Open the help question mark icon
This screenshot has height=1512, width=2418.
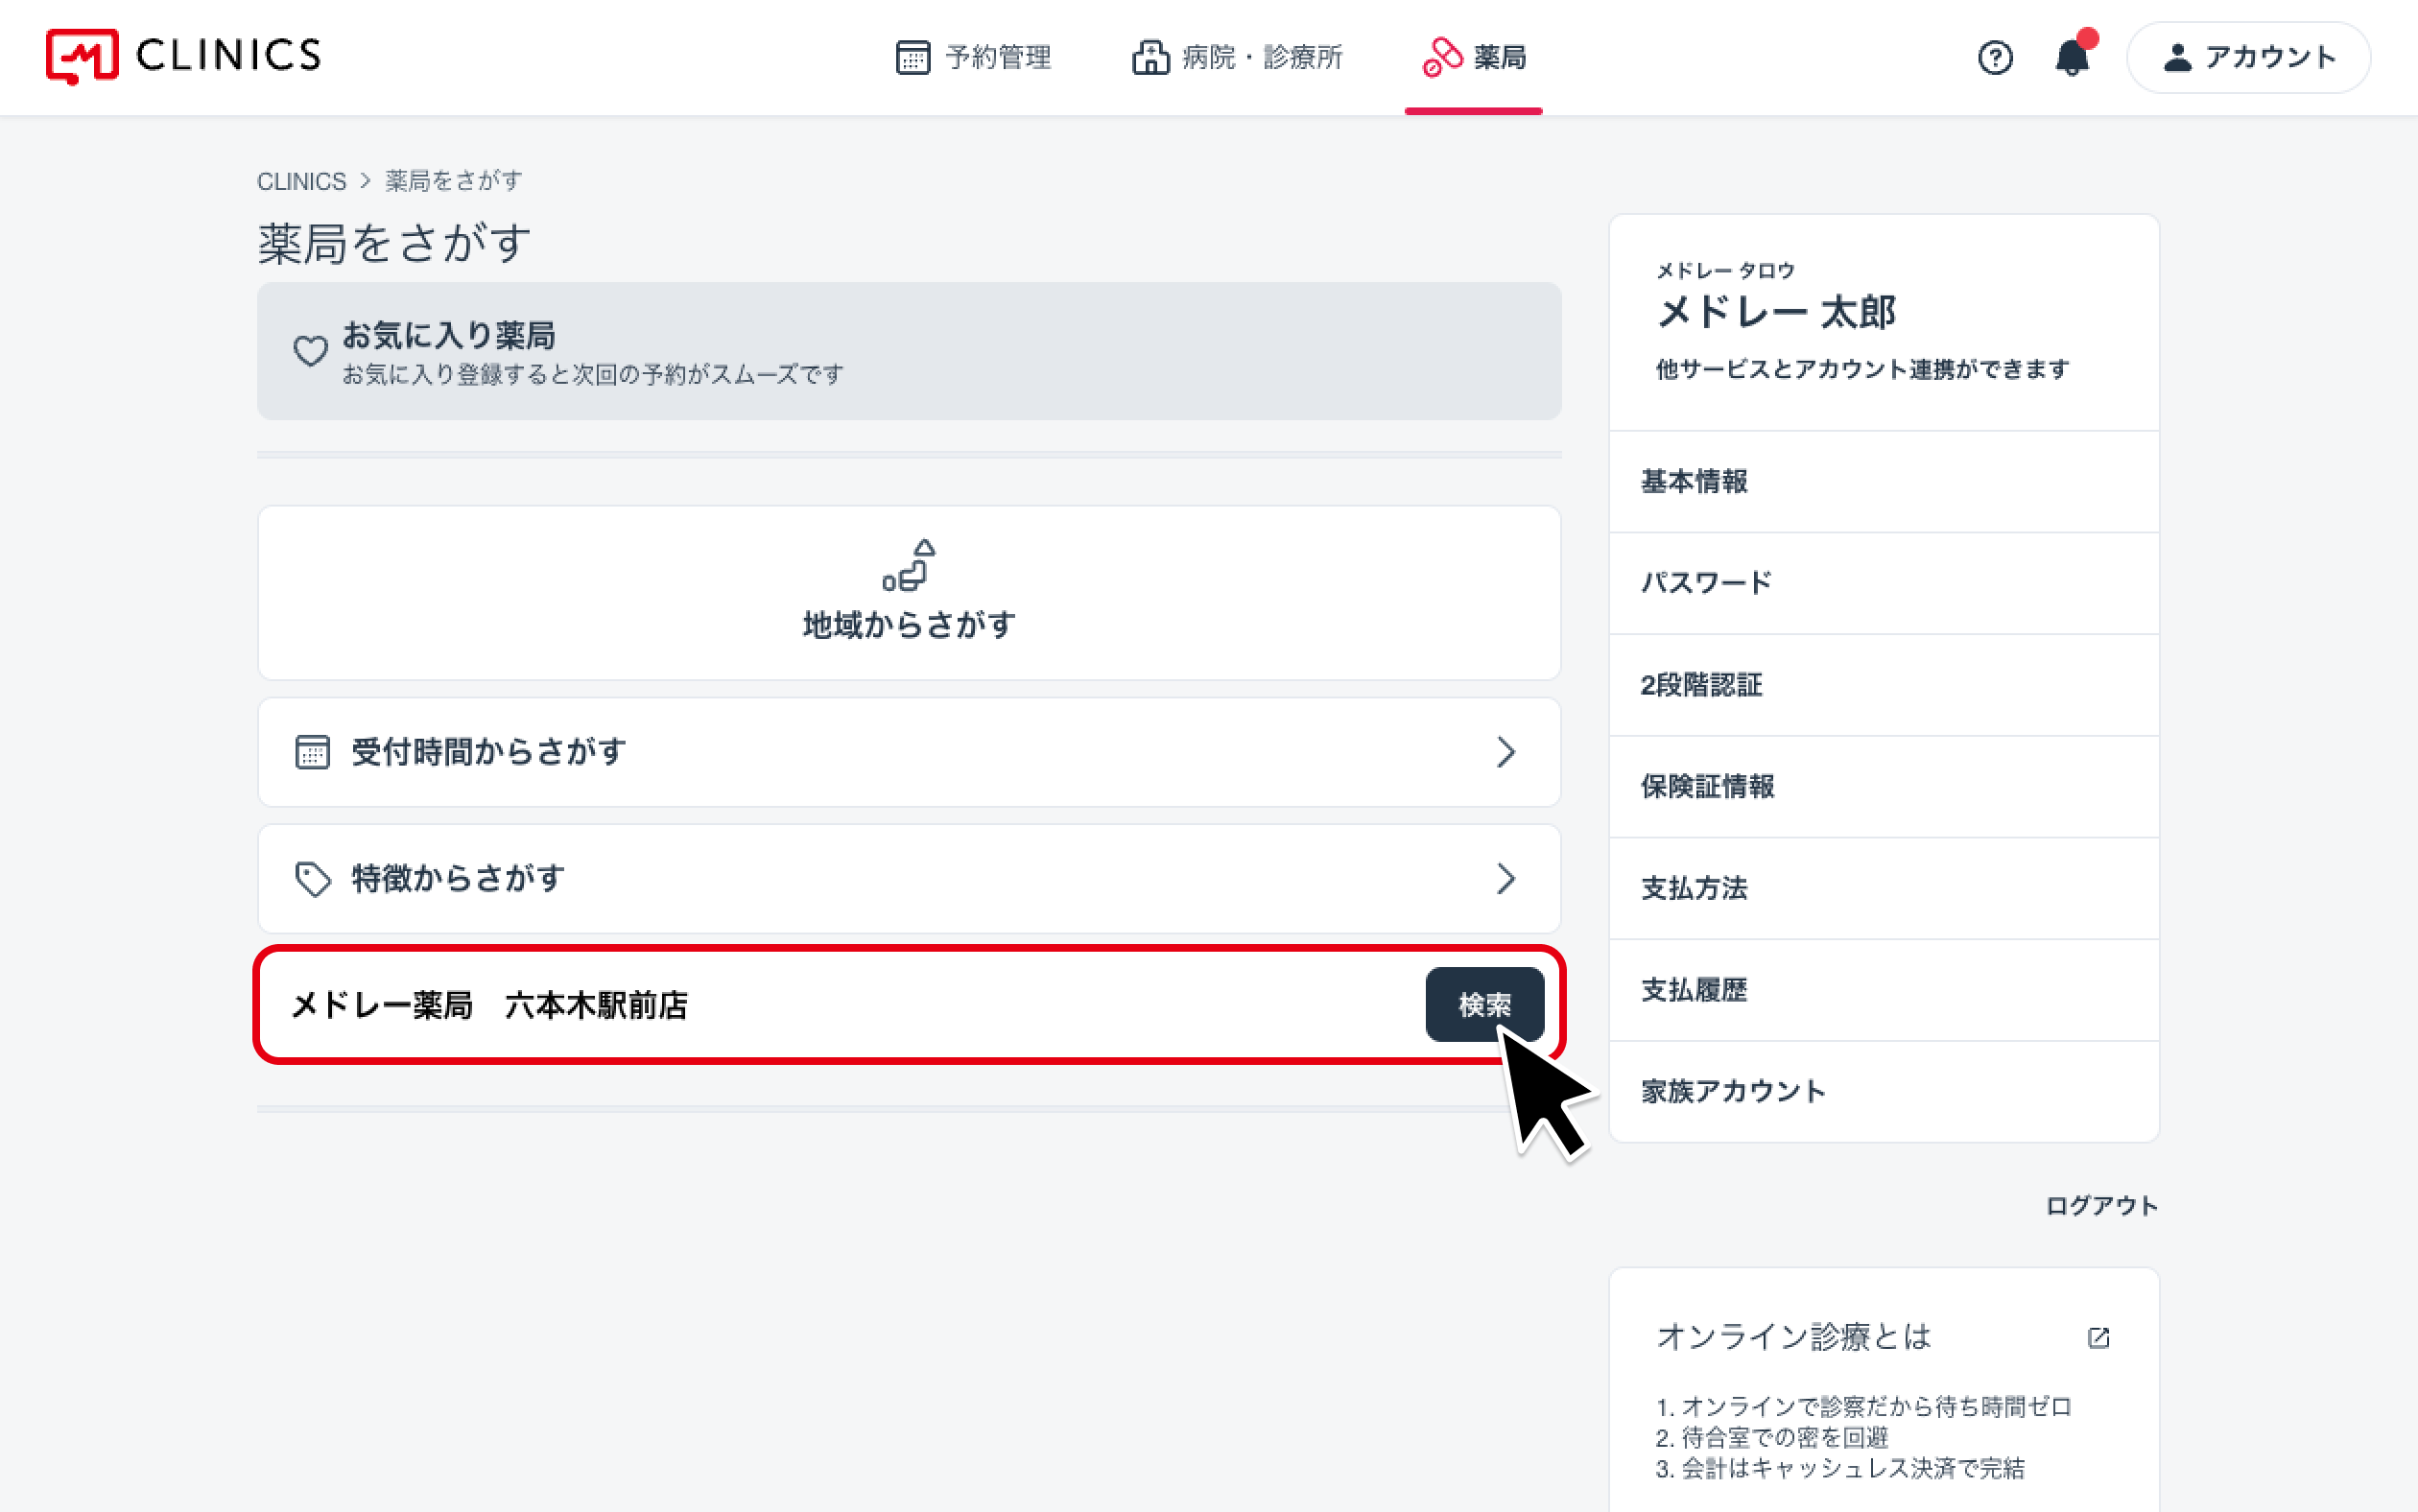tap(1994, 57)
